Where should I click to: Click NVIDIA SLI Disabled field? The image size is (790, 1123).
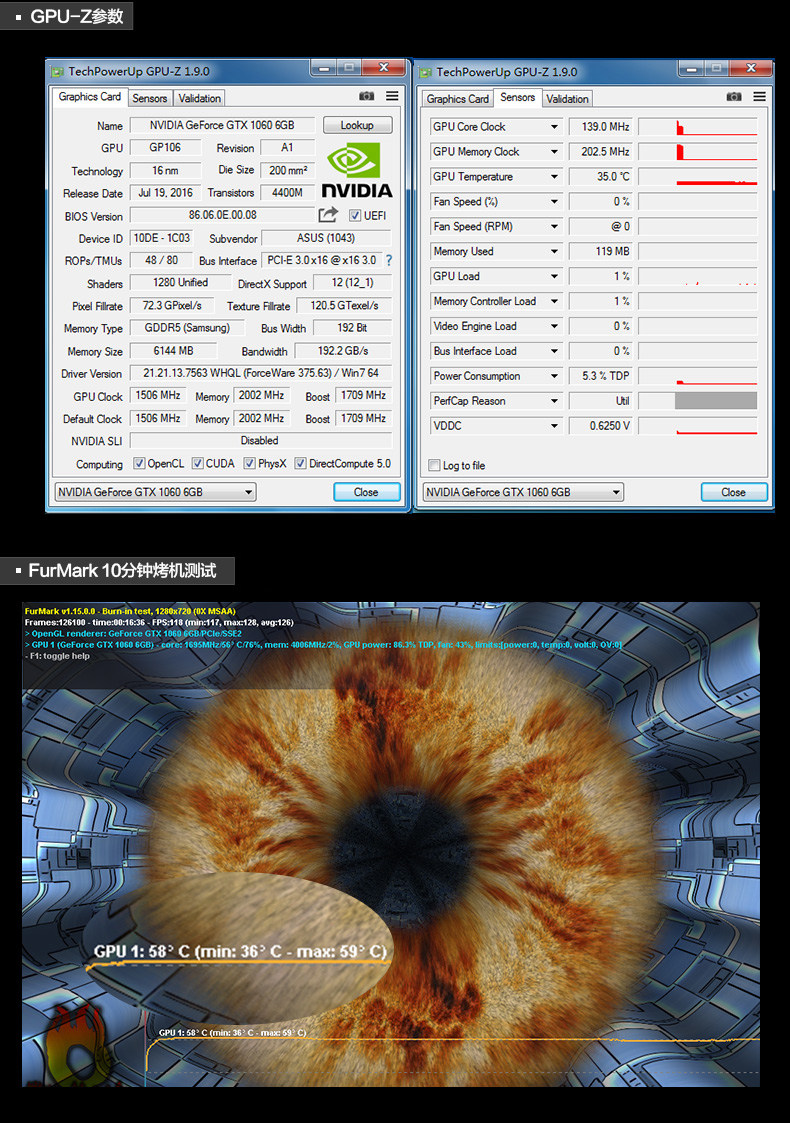261,440
